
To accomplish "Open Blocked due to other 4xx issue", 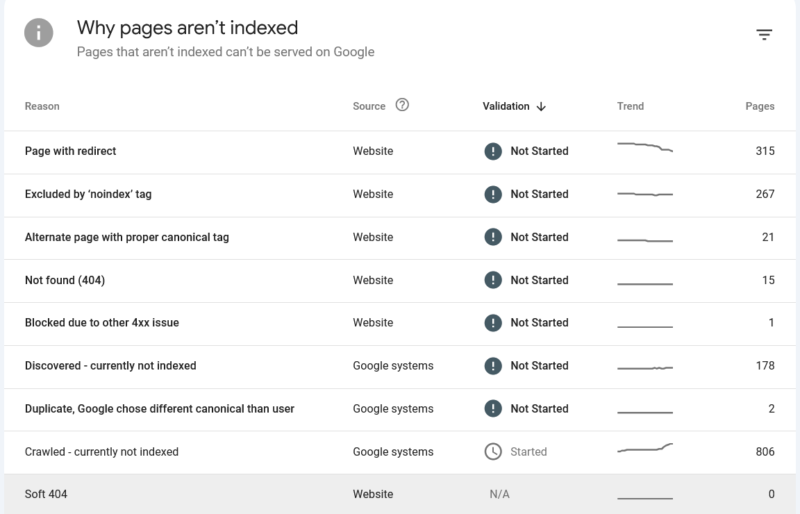I will (102, 323).
